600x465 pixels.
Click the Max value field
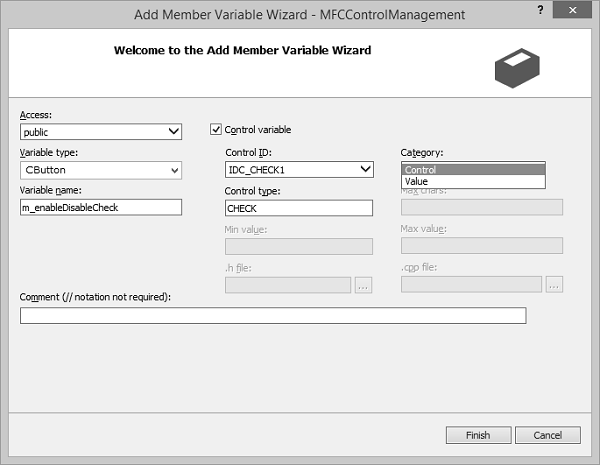point(481,246)
